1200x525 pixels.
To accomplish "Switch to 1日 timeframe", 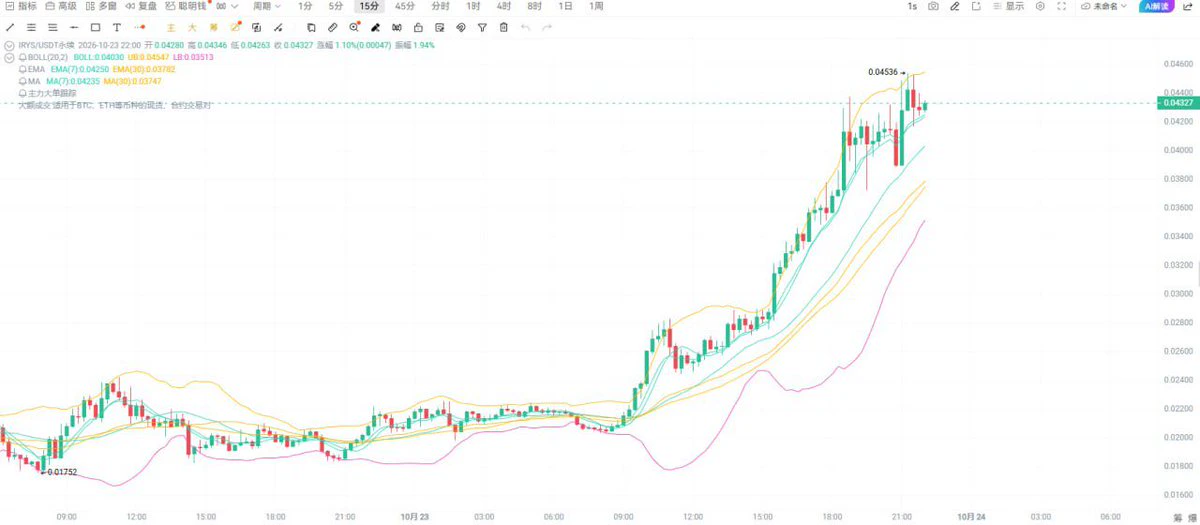I will 565,6.
